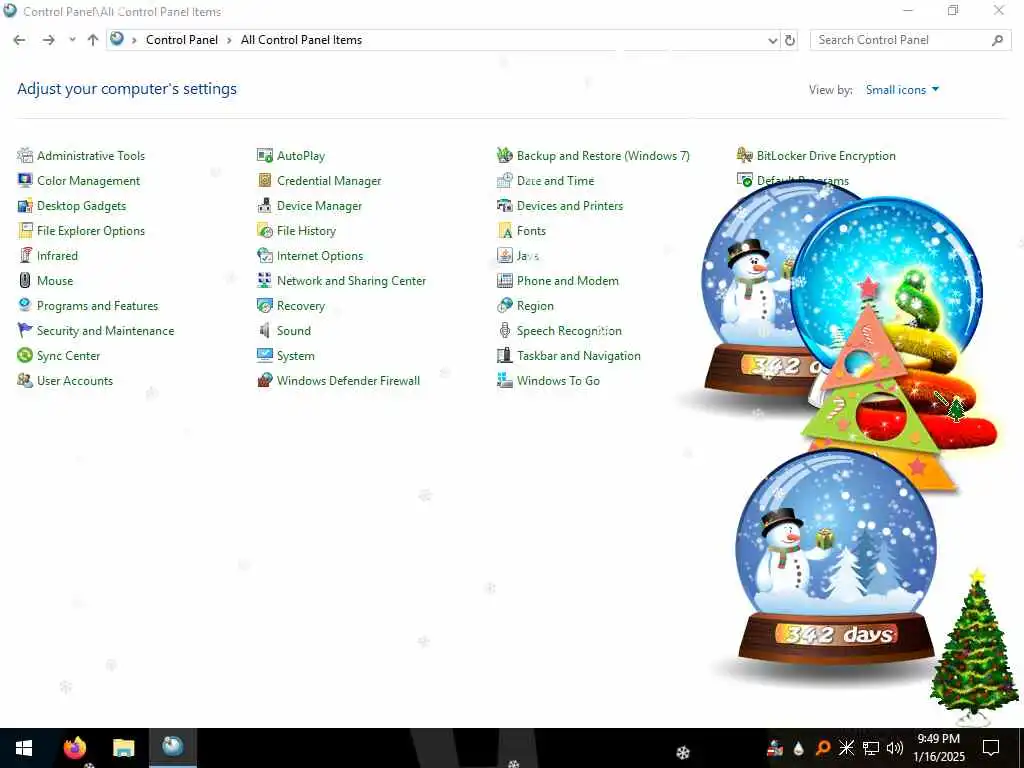Open the Speech Recognition link

[569, 331]
